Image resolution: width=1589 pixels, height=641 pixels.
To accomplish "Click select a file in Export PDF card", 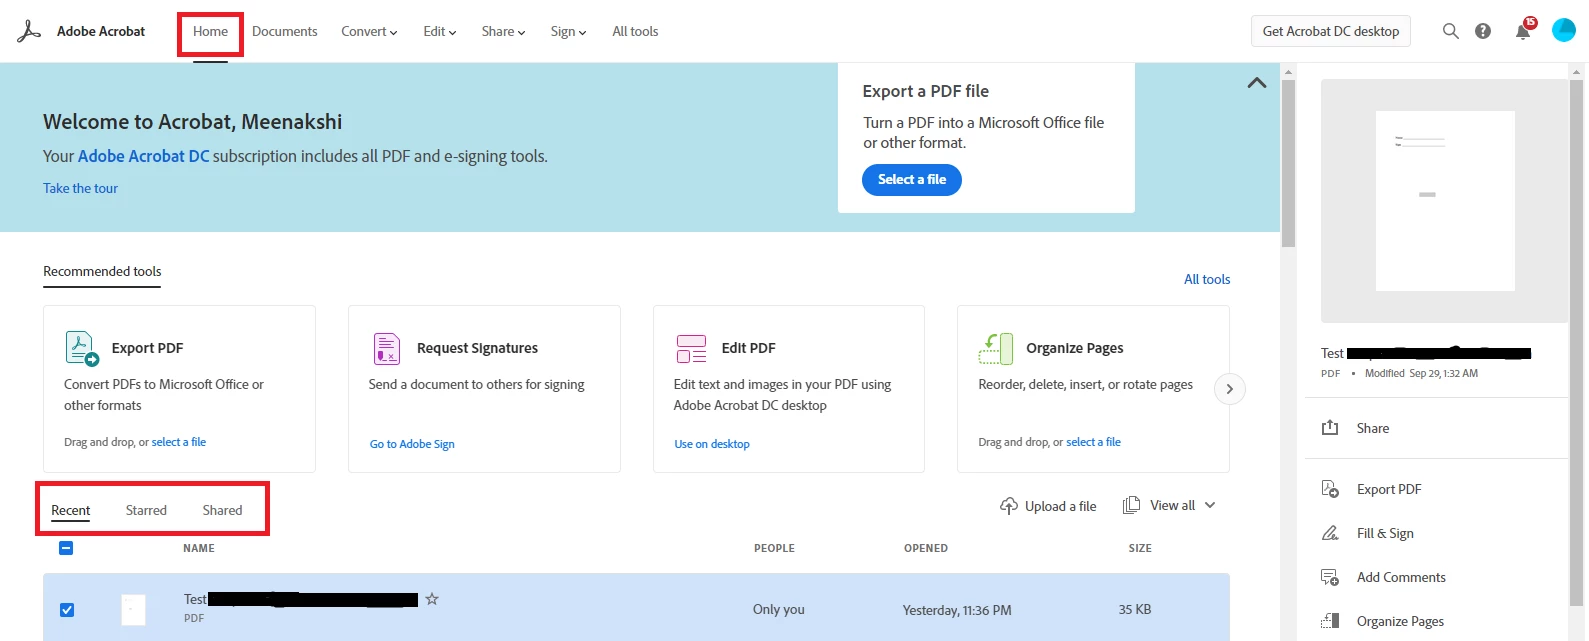I will (179, 442).
